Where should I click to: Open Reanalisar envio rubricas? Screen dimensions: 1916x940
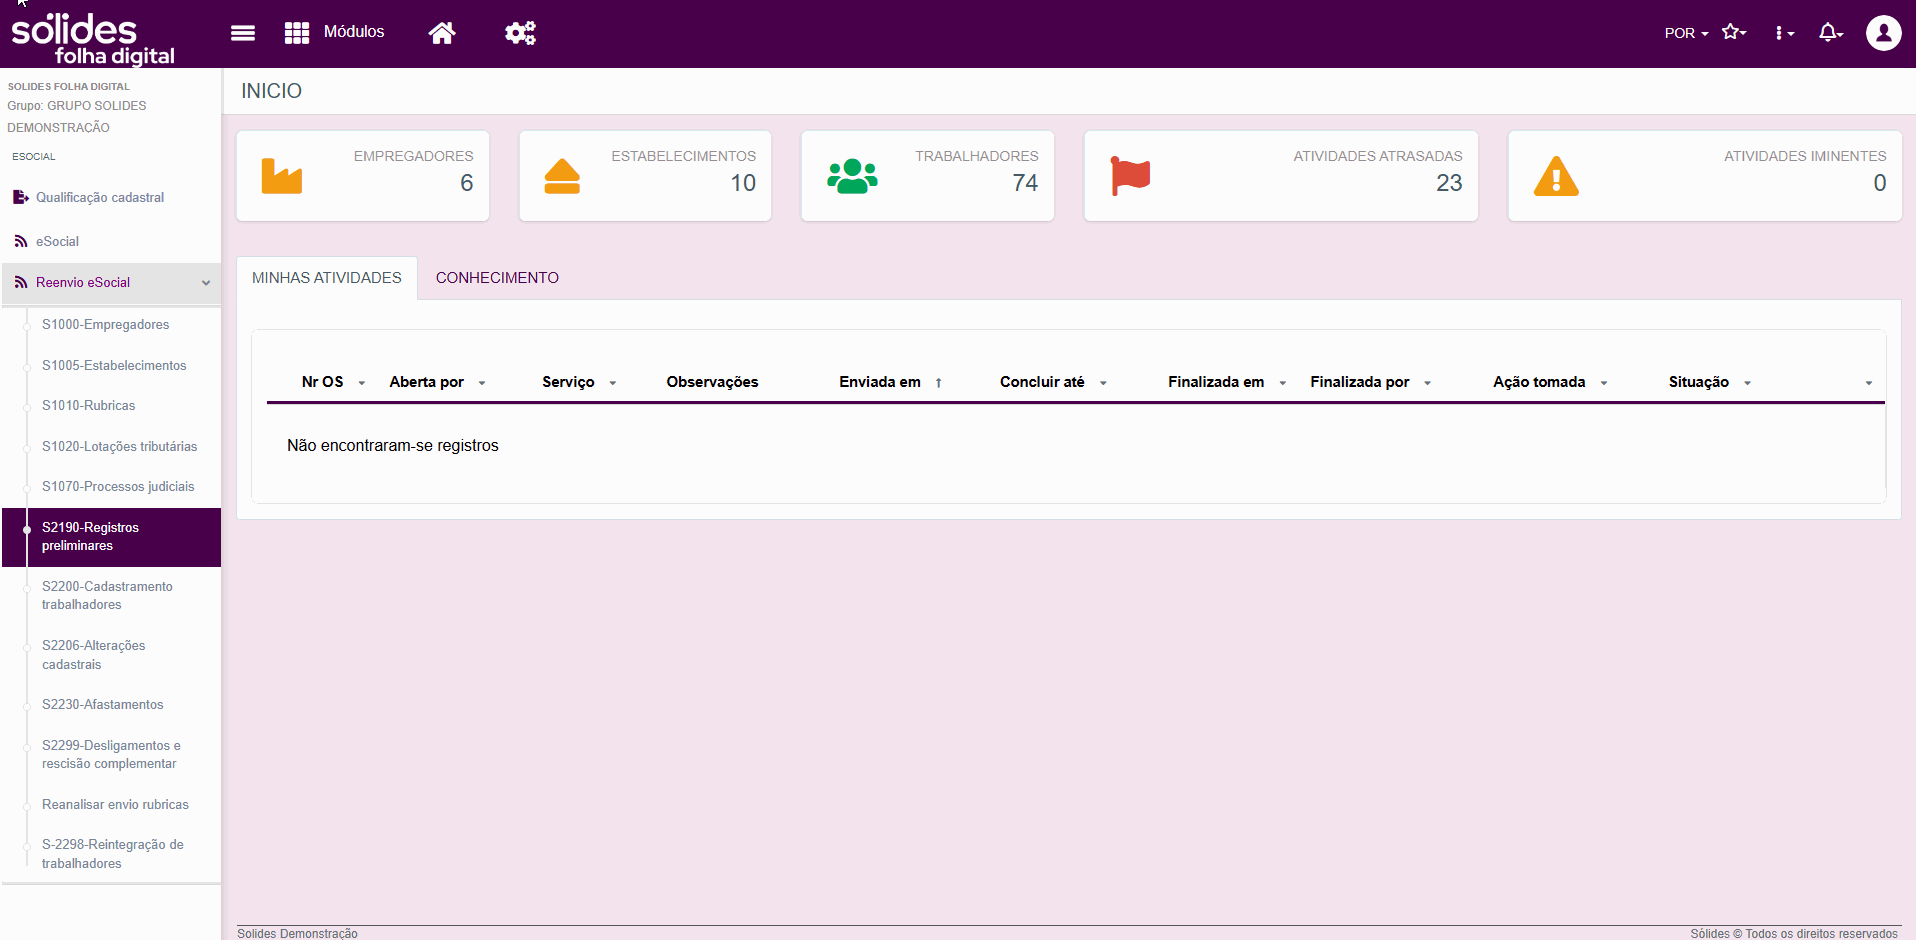(x=115, y=804)
